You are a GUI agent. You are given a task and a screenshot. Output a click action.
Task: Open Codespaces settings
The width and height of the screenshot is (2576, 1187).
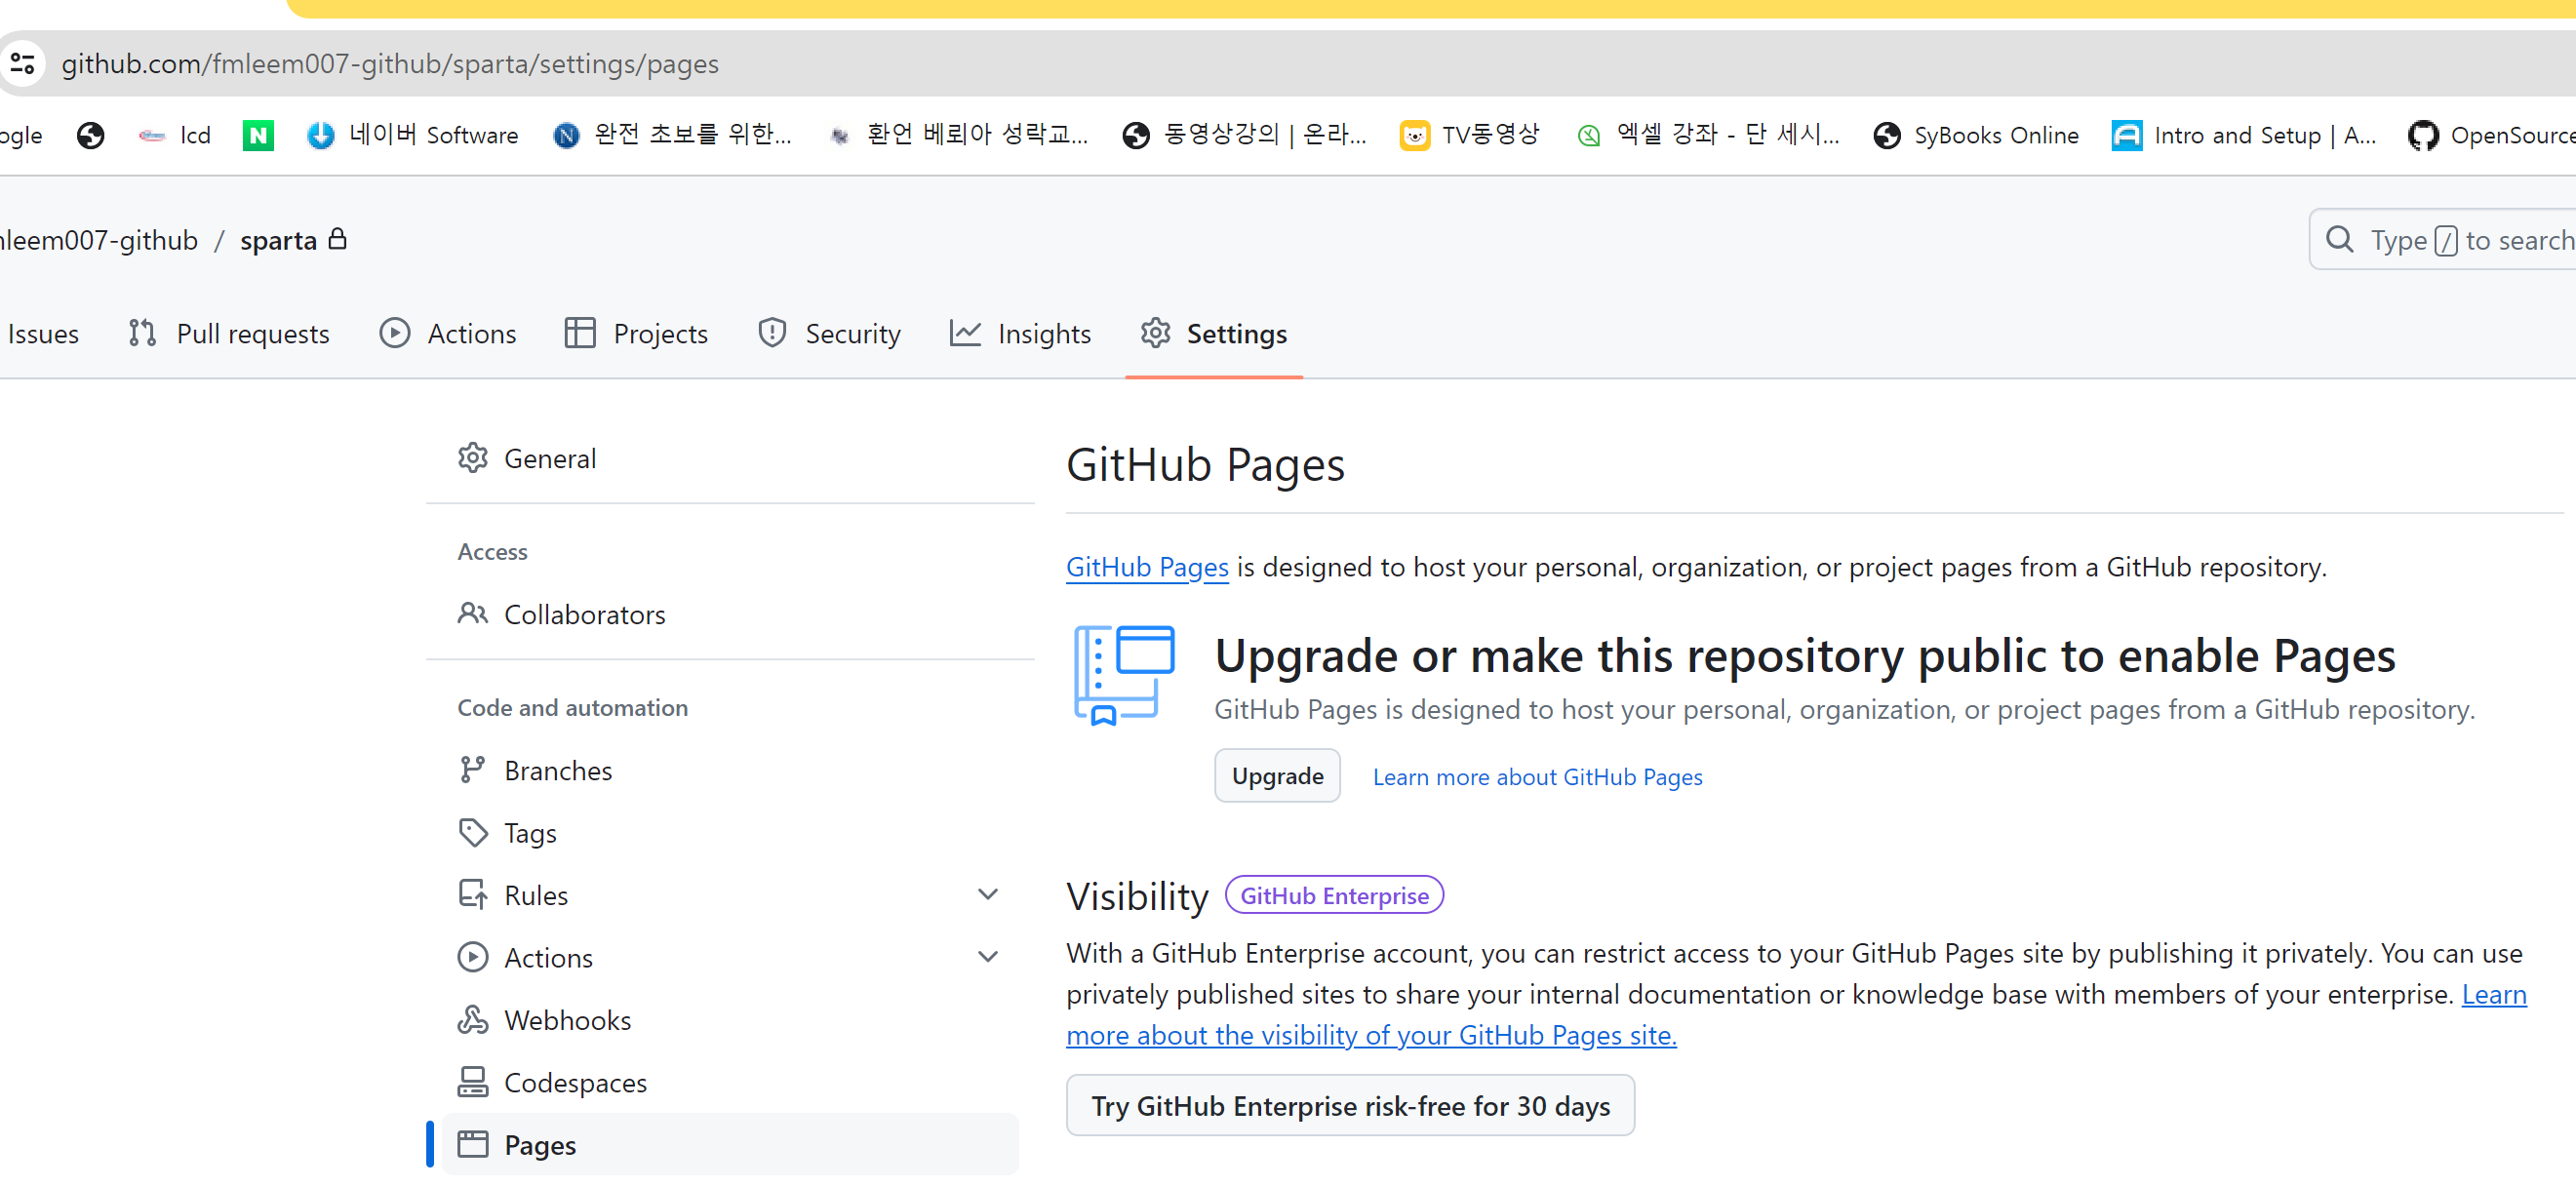730,1082
